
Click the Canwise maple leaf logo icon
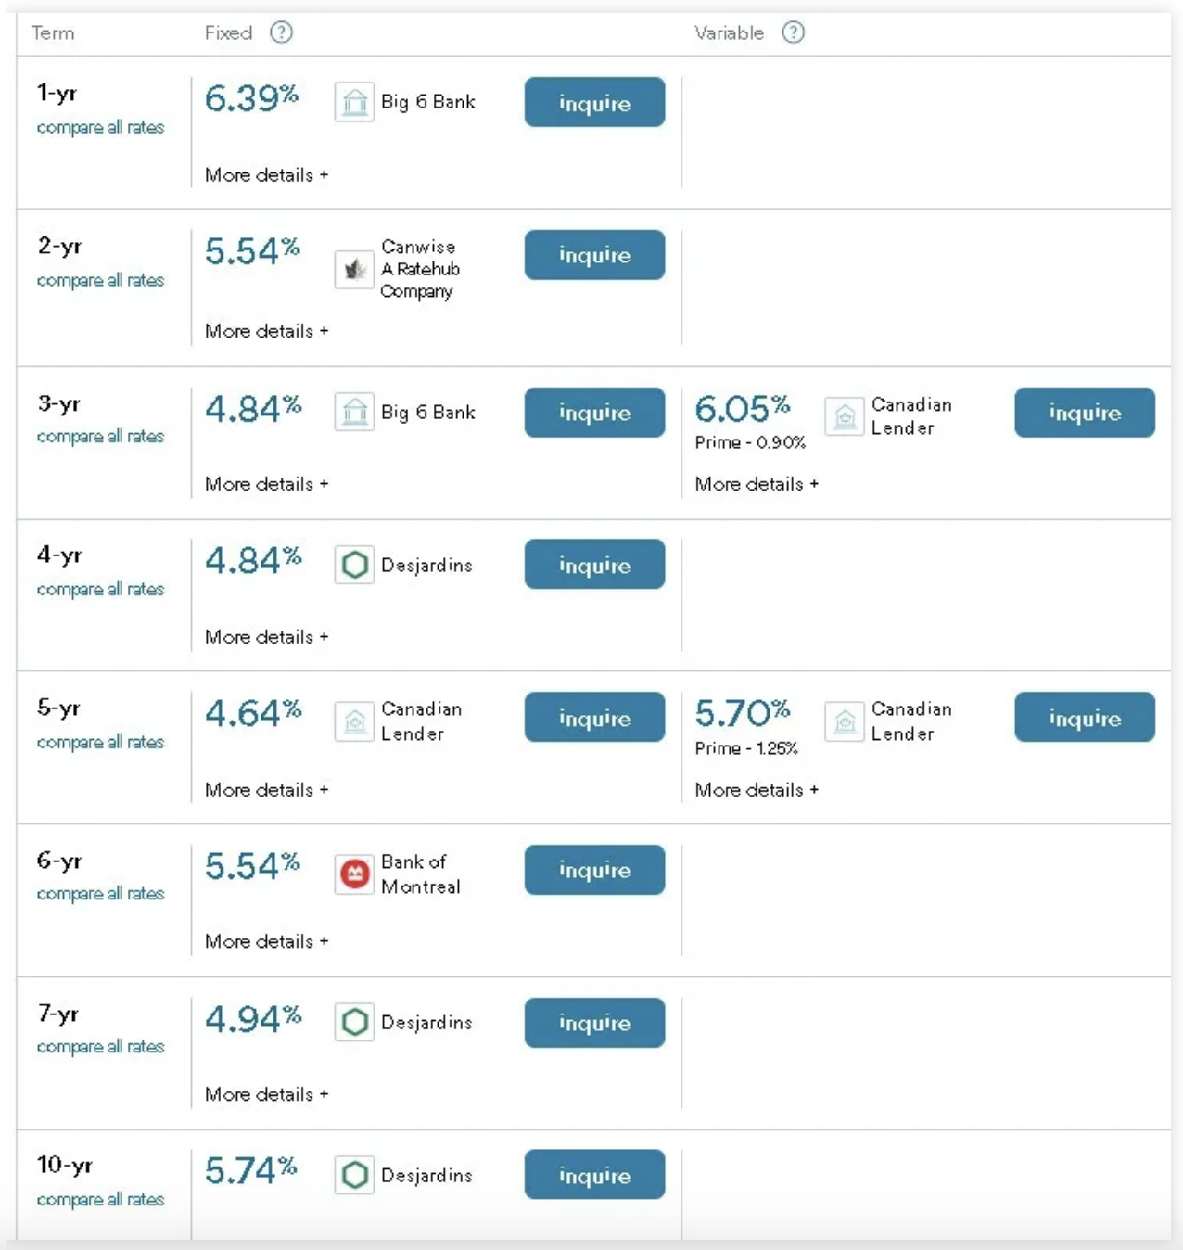coord(354,269)
